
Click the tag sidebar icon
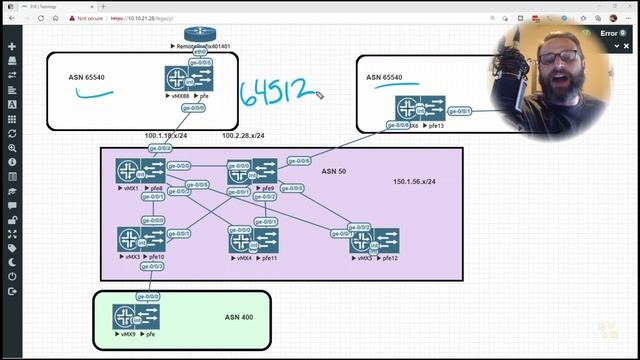coord(12,248)
